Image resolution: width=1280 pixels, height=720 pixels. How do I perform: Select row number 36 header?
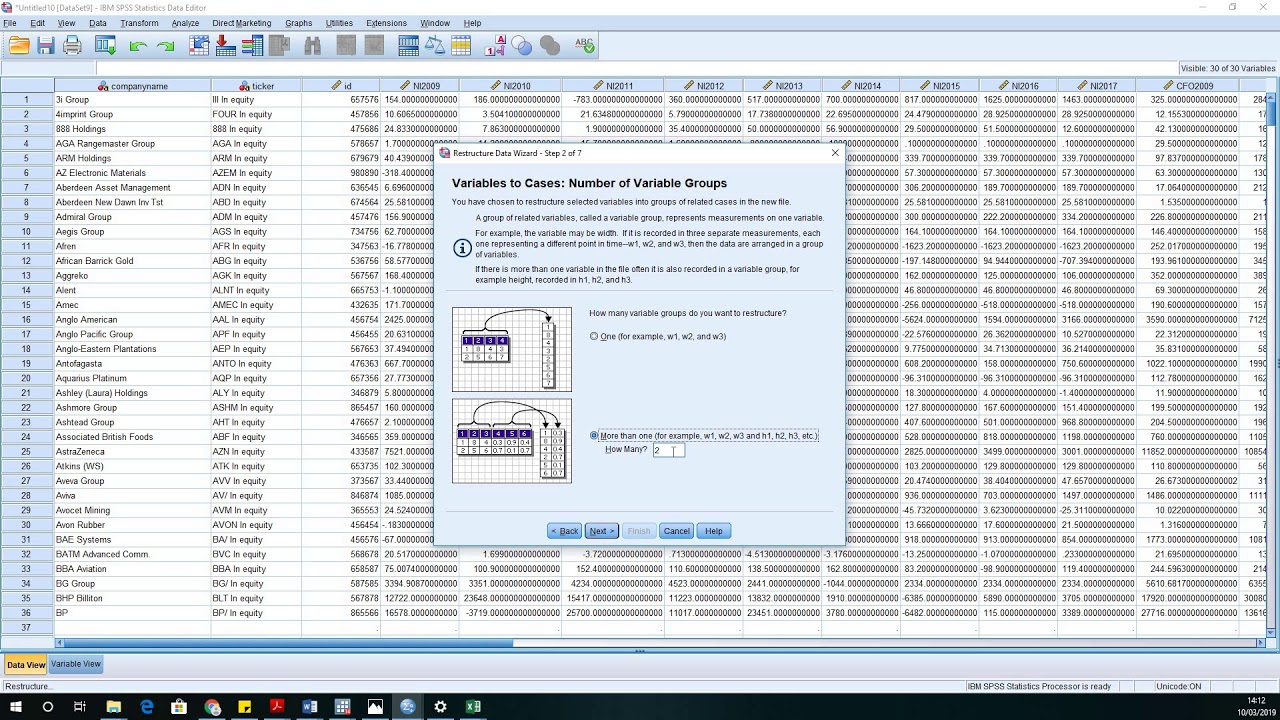[27, 613]
